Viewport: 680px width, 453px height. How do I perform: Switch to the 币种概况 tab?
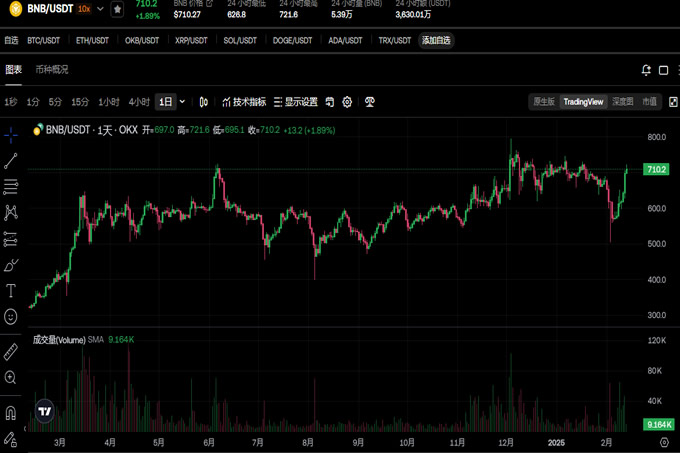pyautogui.click(x=52, y=70)
